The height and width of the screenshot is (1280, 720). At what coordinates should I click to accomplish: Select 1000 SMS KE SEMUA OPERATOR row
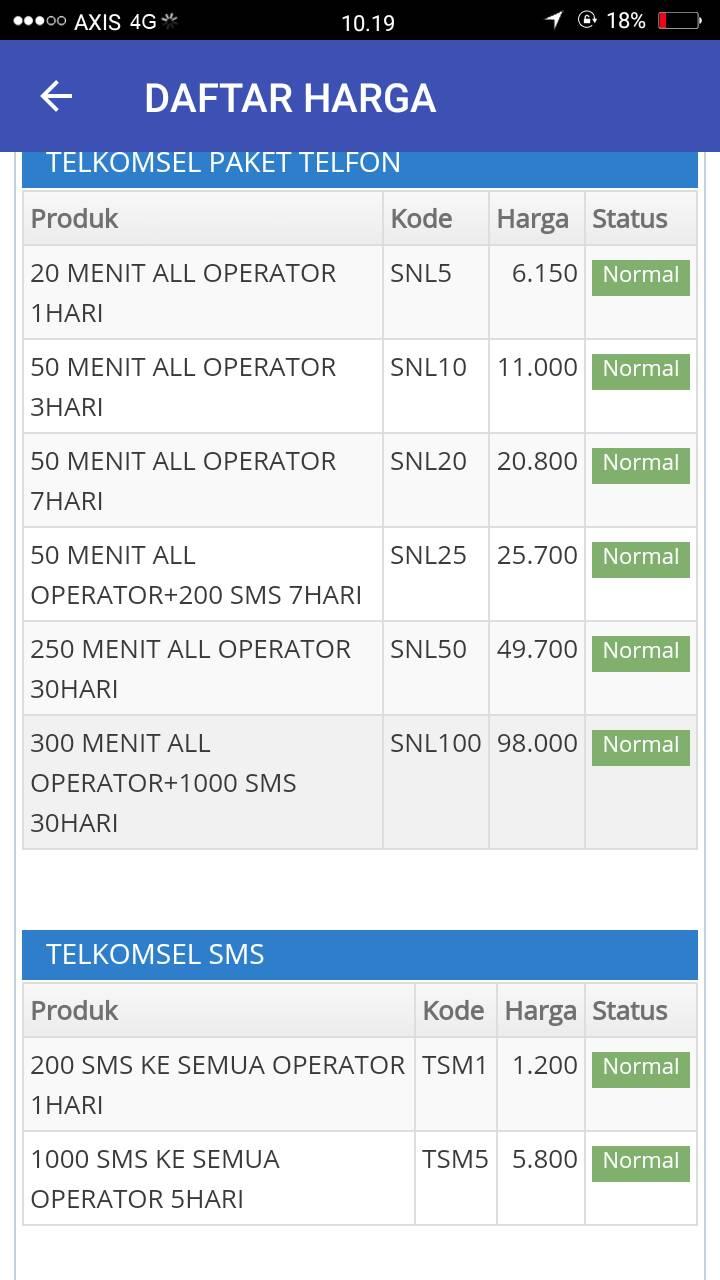360,1178
